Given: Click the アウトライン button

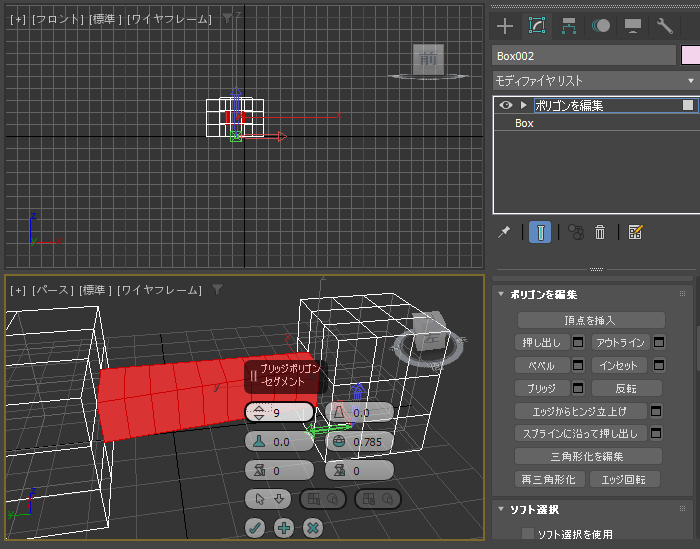Looking at the screenshot, I should pyautogui.click(x=621, y=342).
